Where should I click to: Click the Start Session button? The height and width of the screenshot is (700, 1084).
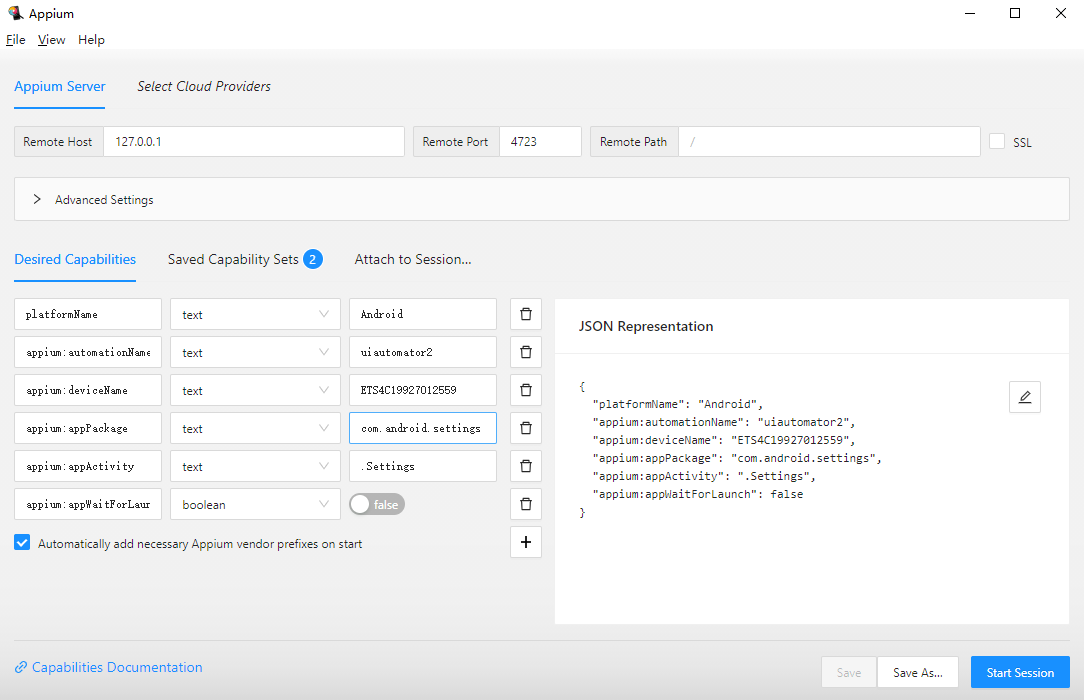[x=1019, y=672]
